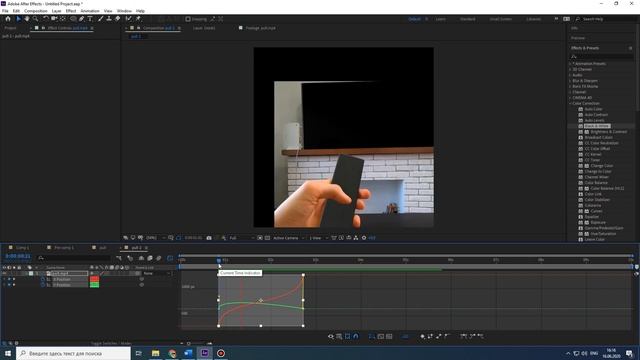Image resolution: width=640 pixels, height=360 pixels.
Task: Click the current time indicator in timeline
Action: point(219,260)
